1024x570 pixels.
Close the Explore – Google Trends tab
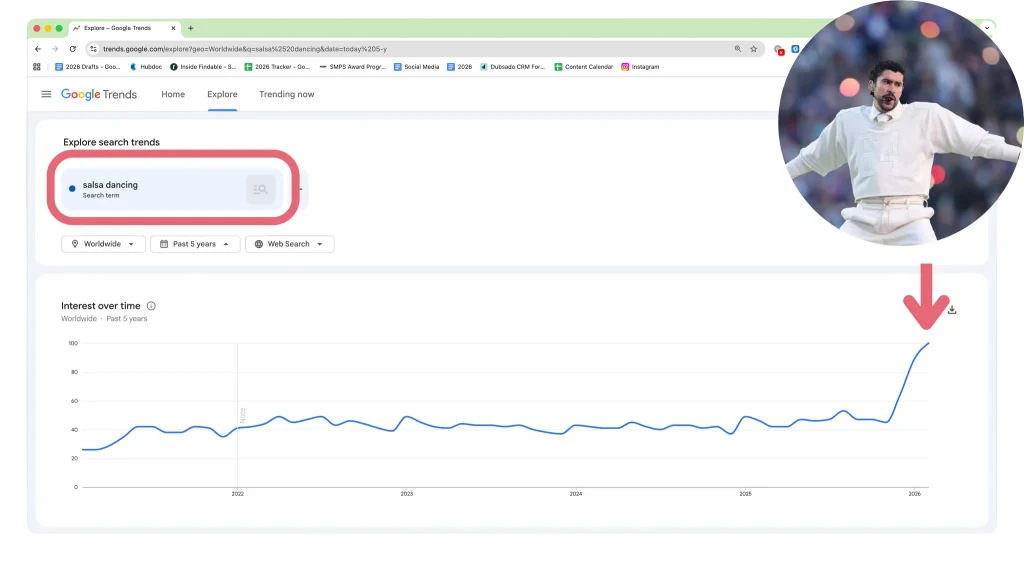pyautogui.click(x=173, y=28)
